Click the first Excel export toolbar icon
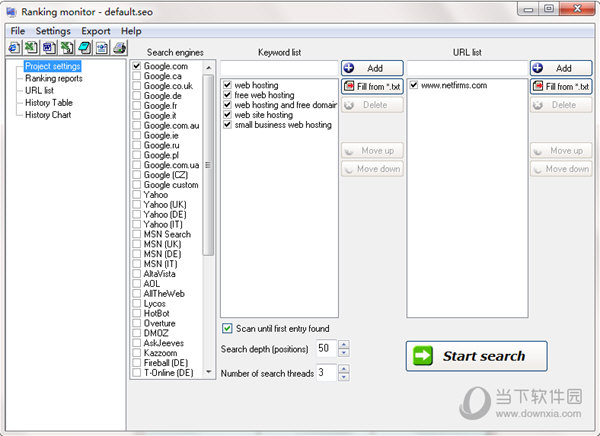 (31, 48)
